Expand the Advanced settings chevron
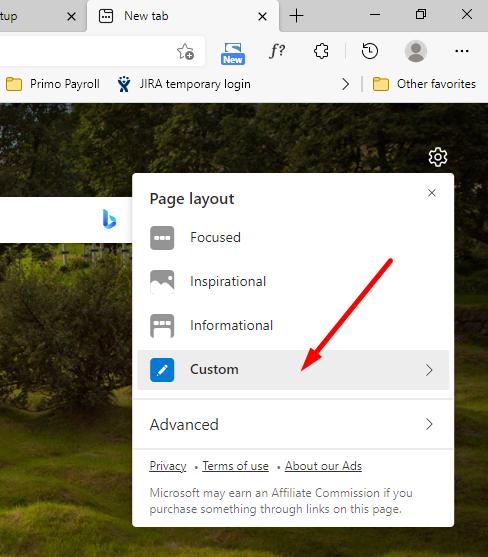Viewport: 488px width, 557px height. pyautogui.click(x=429, y=424)
